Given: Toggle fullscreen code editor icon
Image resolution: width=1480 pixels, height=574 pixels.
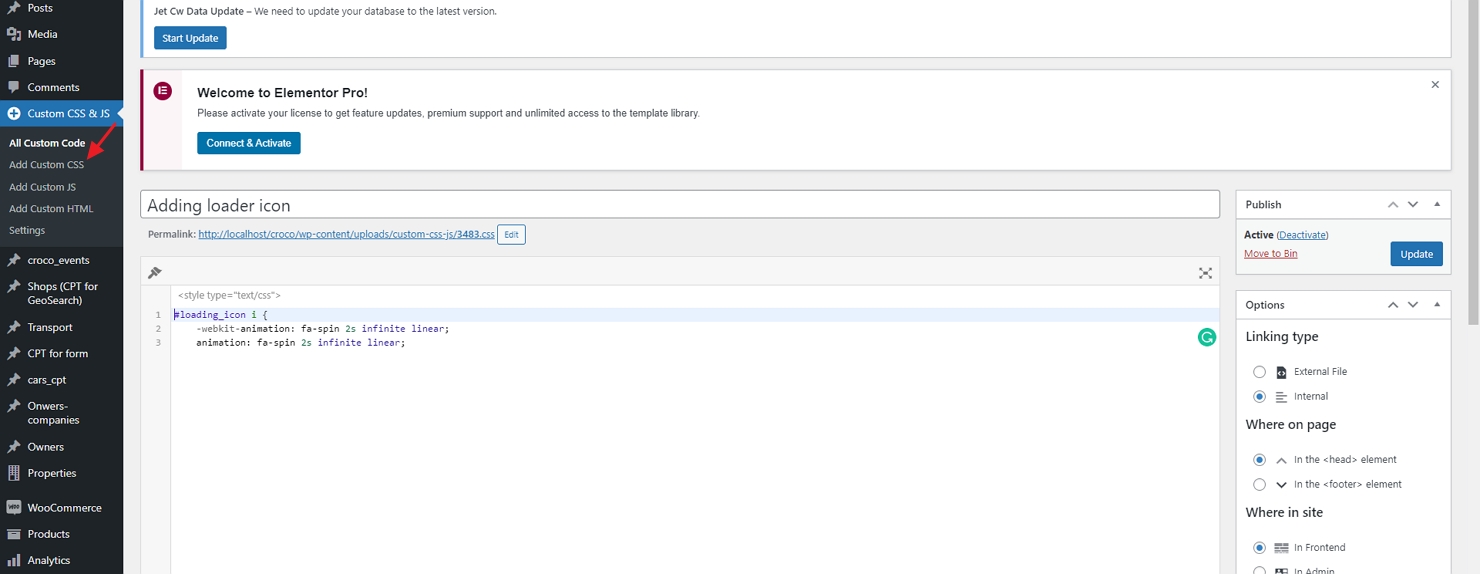Looking at the screenshot, I should (x=1205, y=273).
